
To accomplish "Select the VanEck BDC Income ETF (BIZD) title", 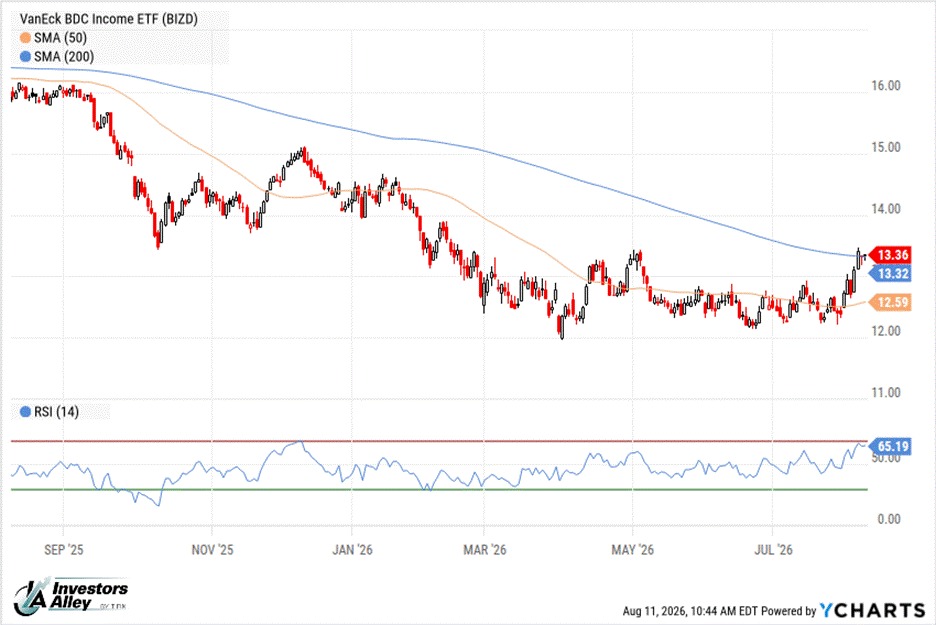I will click(109, 19).
